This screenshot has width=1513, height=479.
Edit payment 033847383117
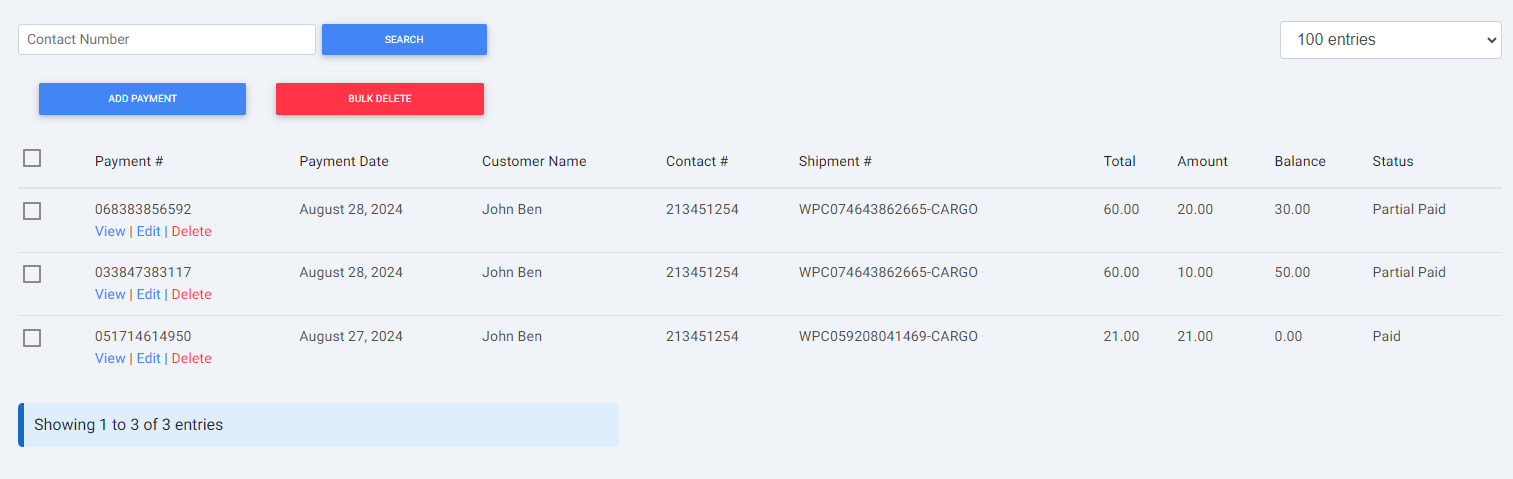click(148, 294)
